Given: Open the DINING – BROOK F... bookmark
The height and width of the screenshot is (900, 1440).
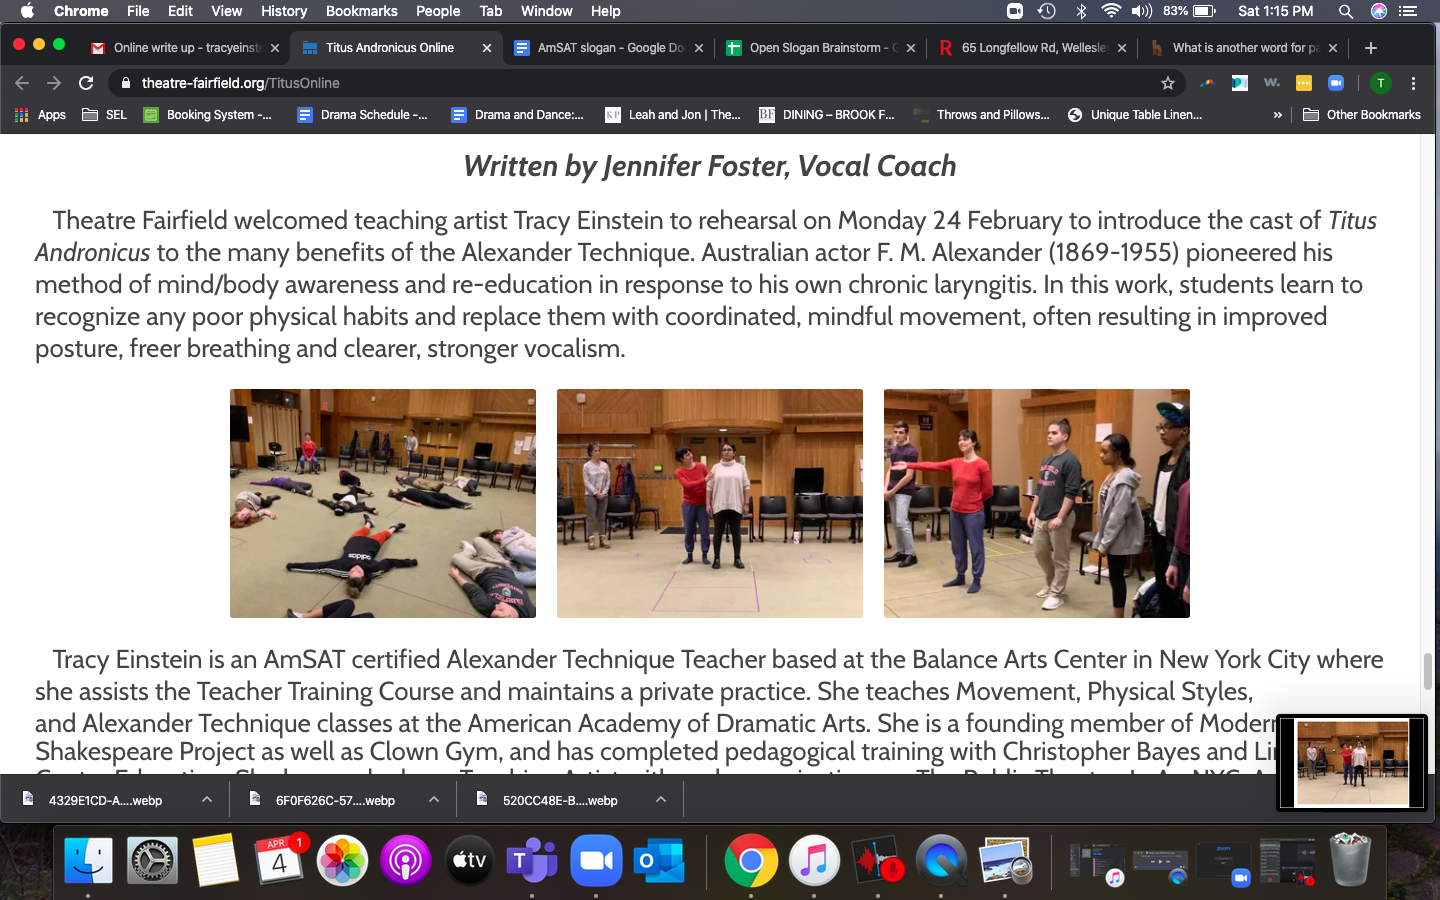Looking at the screenshot, I should [x=827, y=115].
